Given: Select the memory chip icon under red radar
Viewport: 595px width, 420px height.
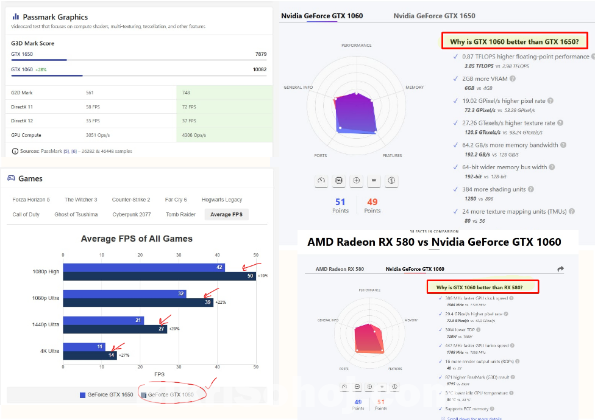Looking at the screenshot, I should click(x=357, y=387).
